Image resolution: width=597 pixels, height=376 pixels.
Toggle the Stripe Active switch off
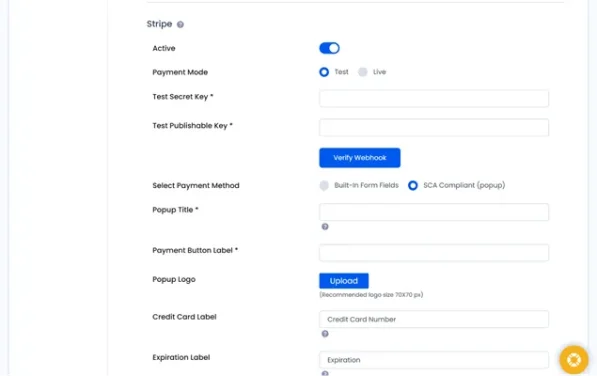(329, 48)
